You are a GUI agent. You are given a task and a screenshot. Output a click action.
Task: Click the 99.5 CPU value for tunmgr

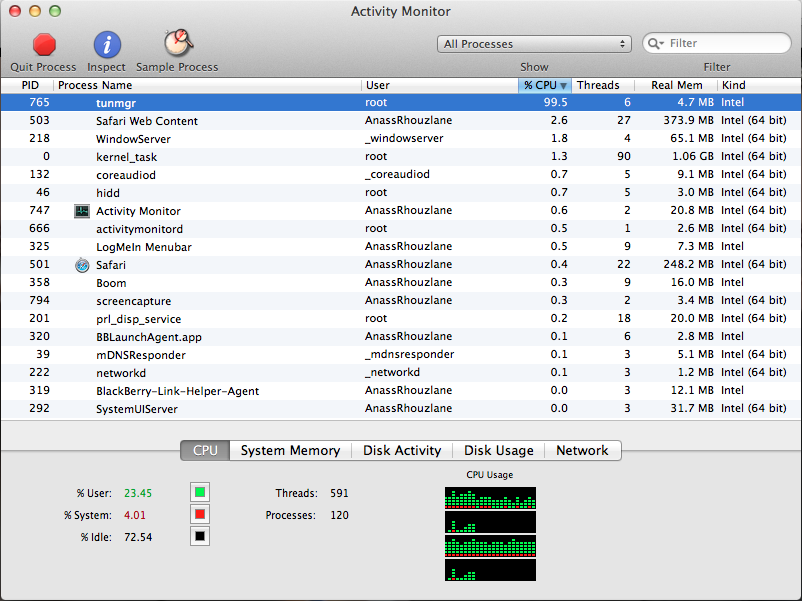click(x=555, y=102)
